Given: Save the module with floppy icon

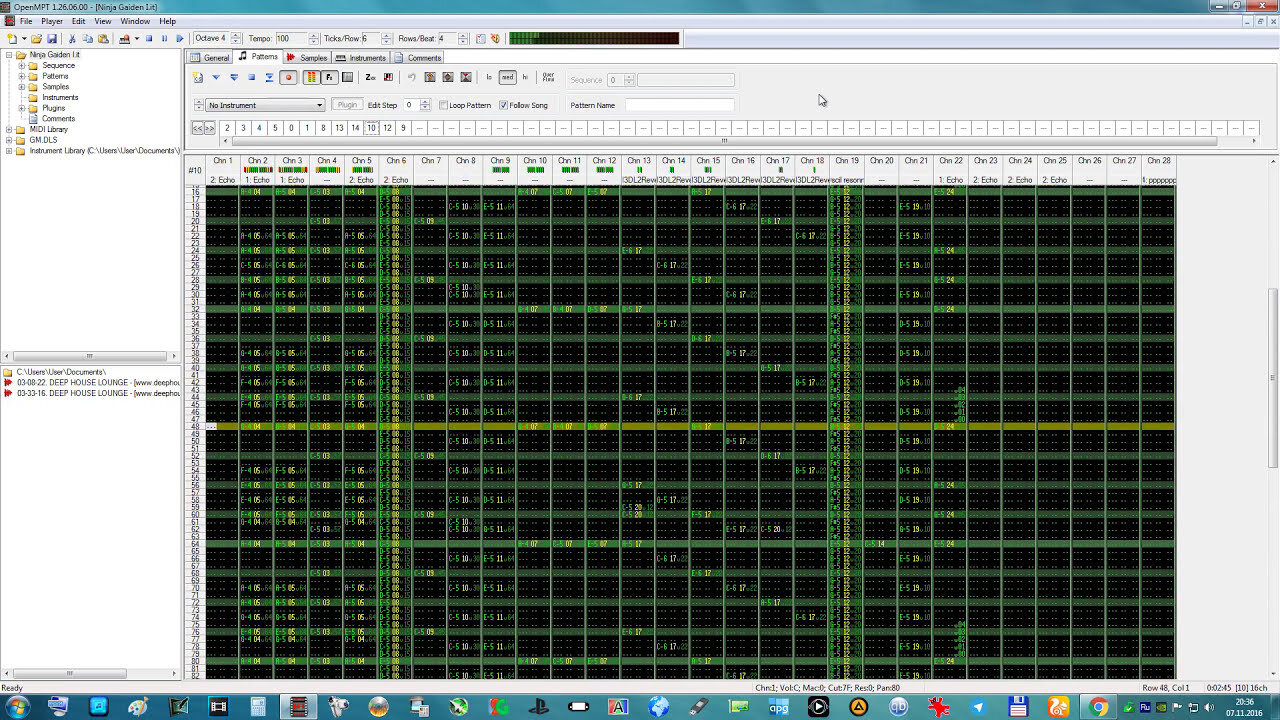Looking at the screenshot, I should [x=52, y=39].
